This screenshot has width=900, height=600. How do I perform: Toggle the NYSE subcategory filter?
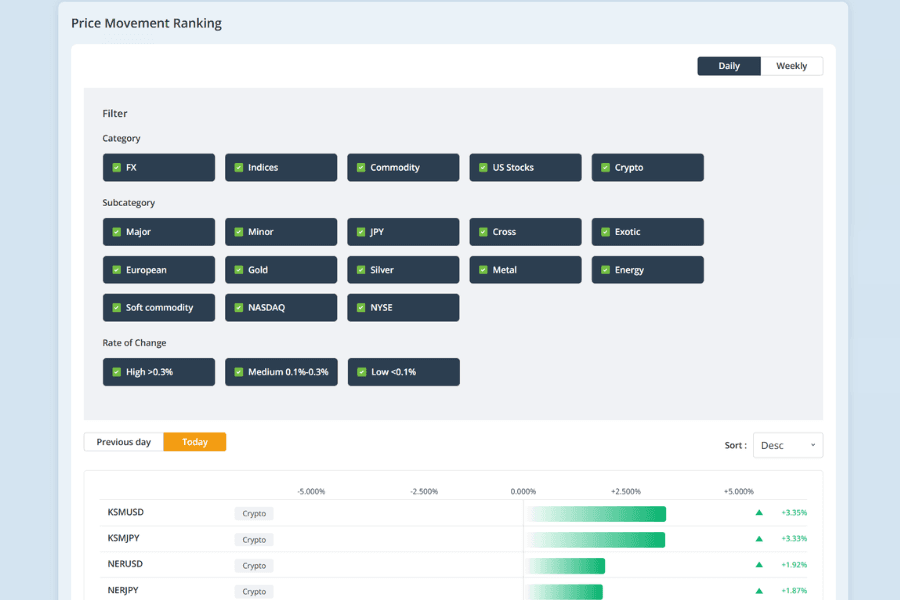[x=404, y=308]
